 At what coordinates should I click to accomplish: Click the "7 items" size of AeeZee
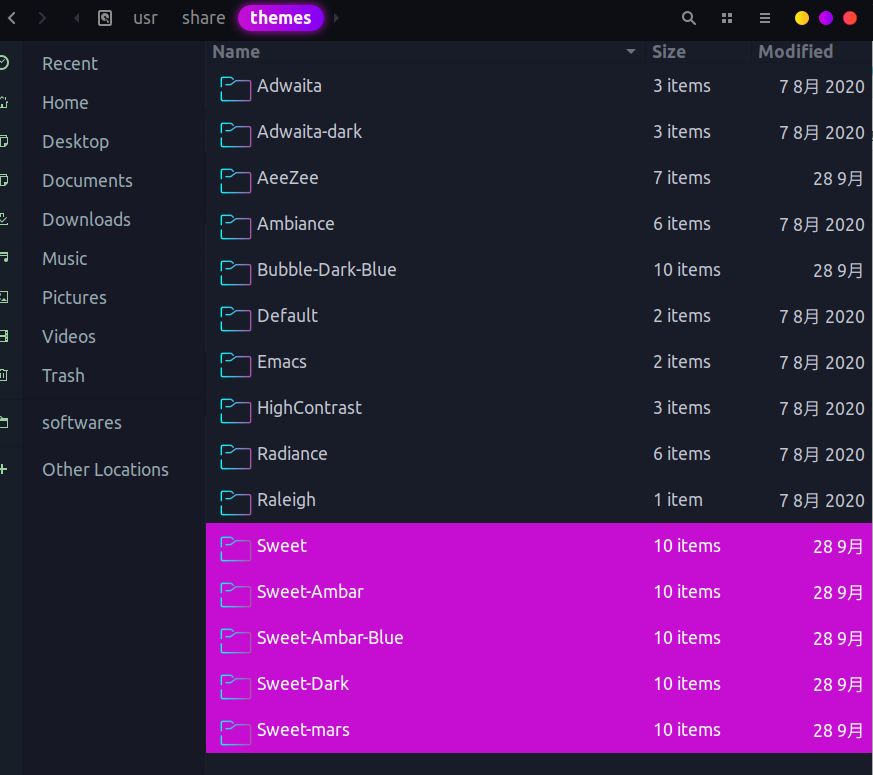coord(681,178)
